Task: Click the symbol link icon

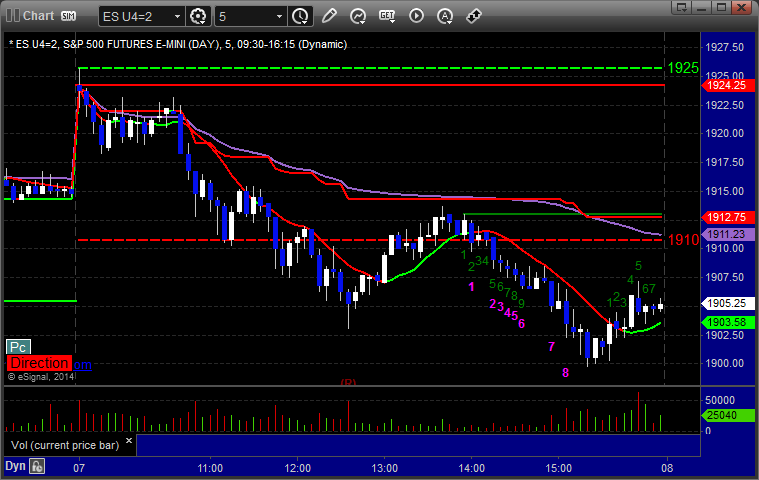Action: tap(474, 16)
